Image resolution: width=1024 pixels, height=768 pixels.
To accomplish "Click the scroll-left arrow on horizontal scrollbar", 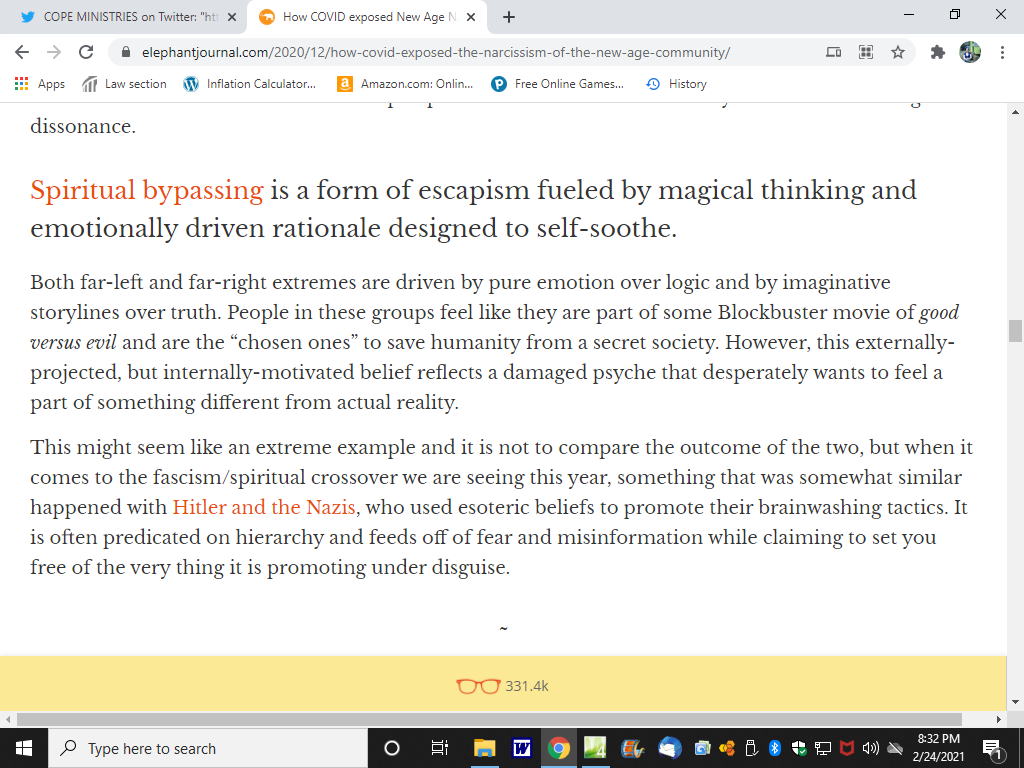I will click(8, 720).
